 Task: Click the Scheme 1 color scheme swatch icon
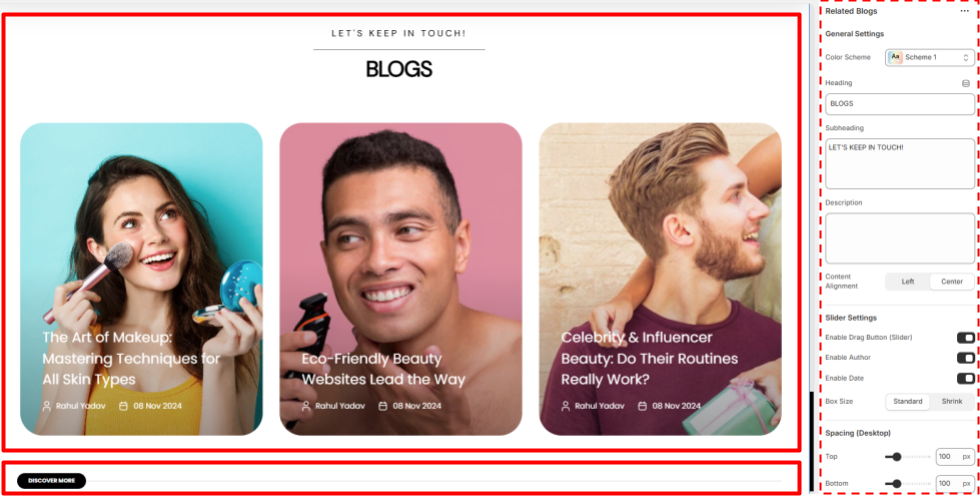click(896, 57)
